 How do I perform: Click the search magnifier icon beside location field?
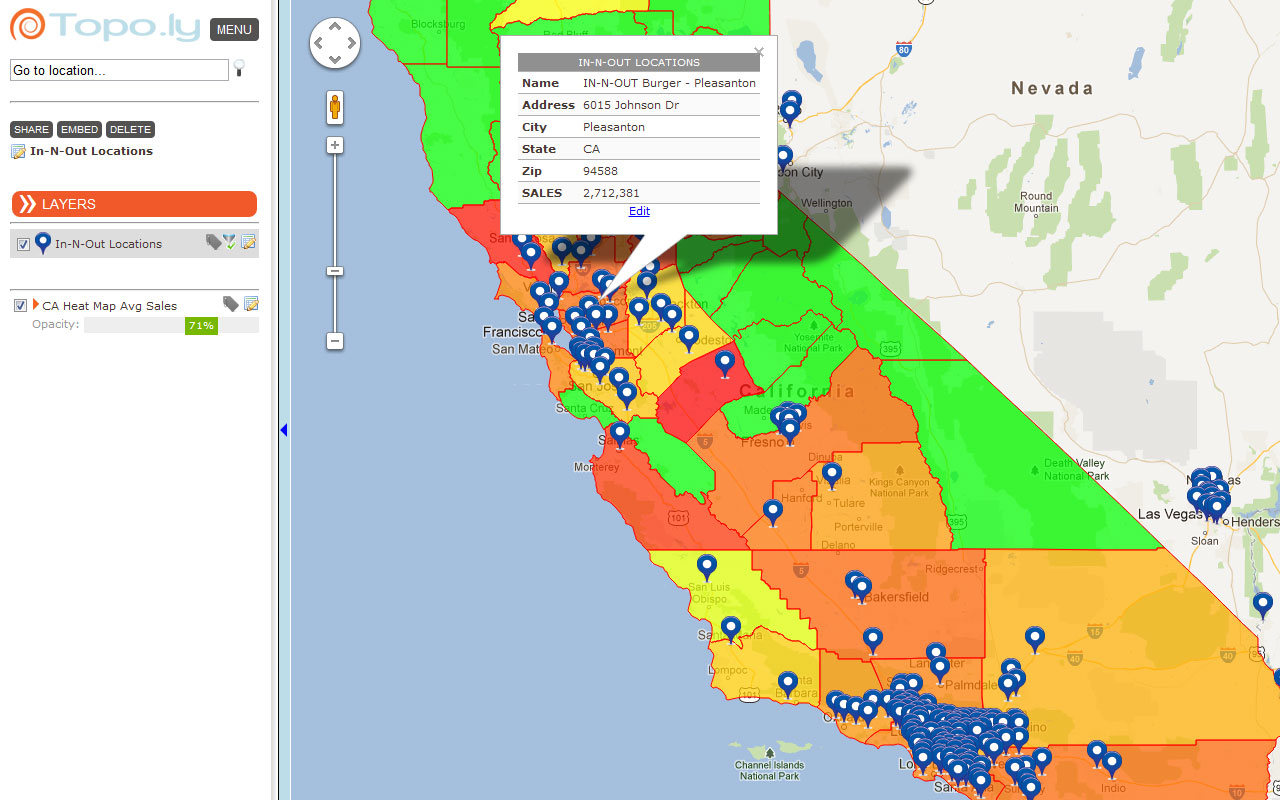[239, 68]
